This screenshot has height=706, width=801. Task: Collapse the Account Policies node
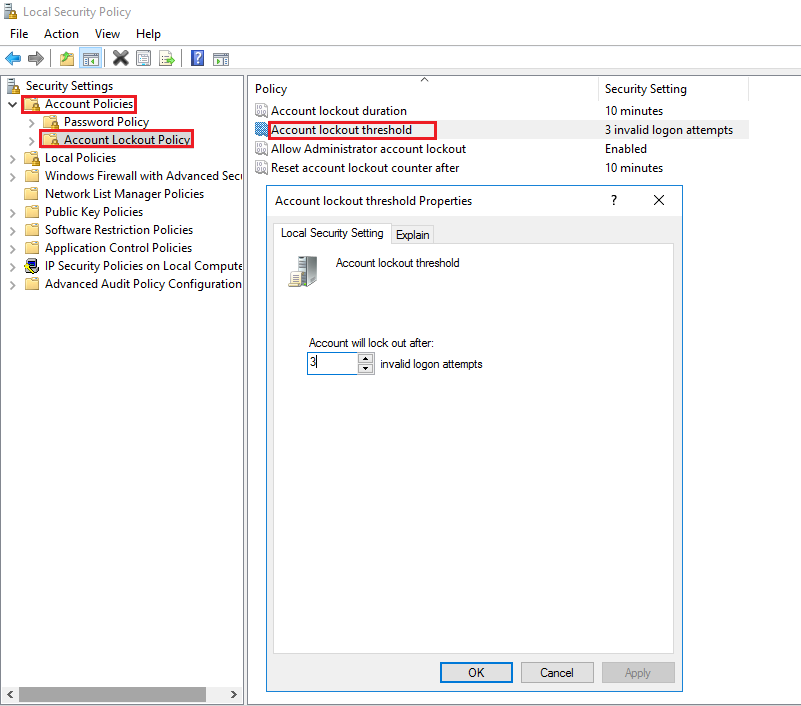tap(13, 105)
